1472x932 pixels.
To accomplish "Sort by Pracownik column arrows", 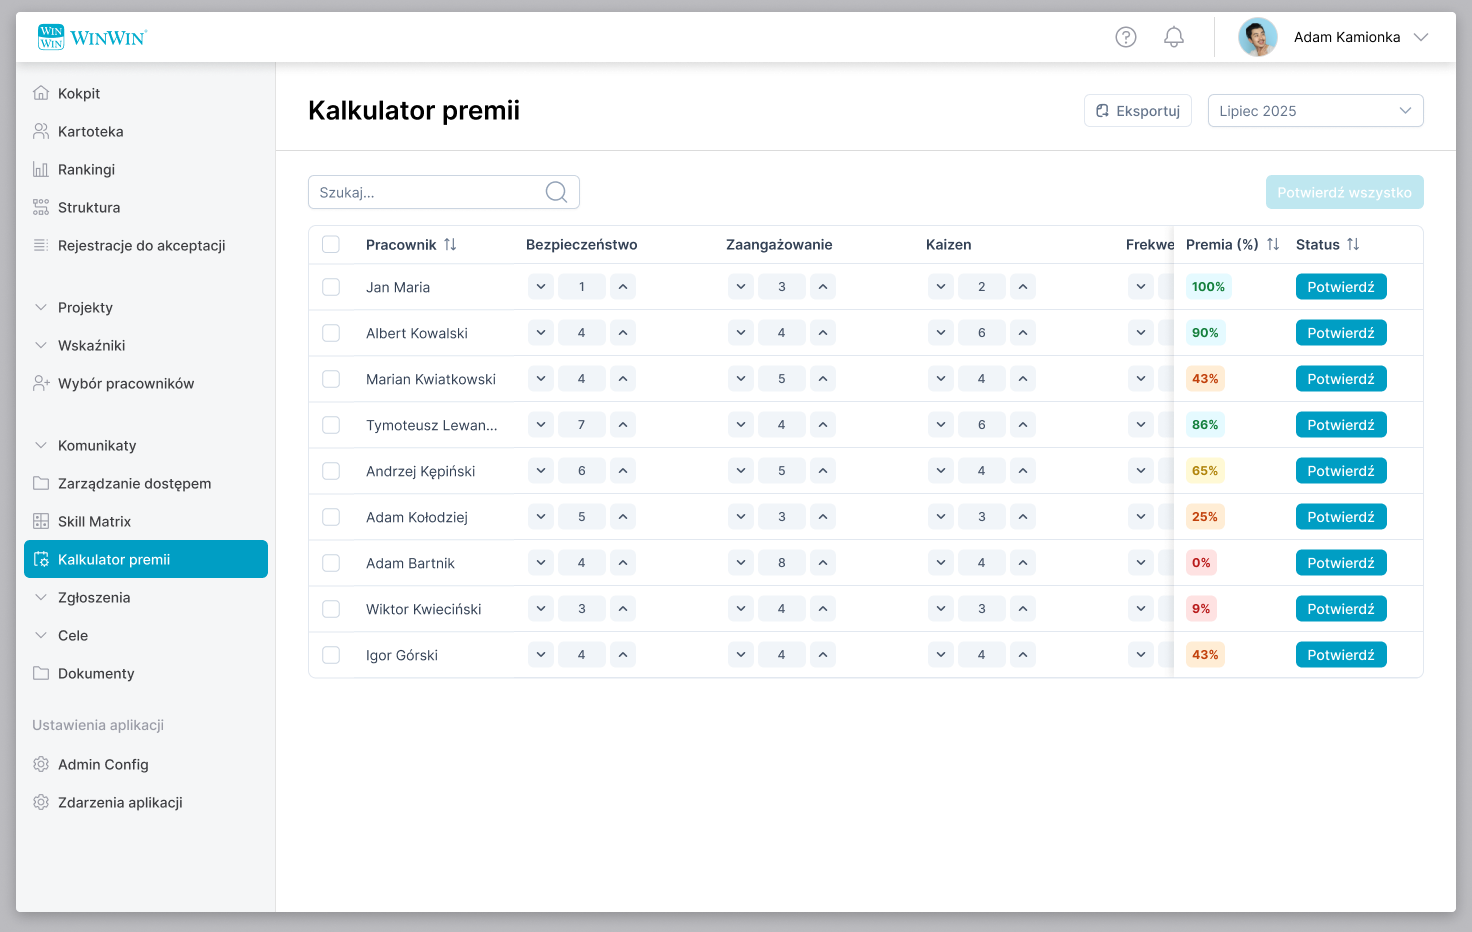I will pyautogui.click(x=450, y=244).
